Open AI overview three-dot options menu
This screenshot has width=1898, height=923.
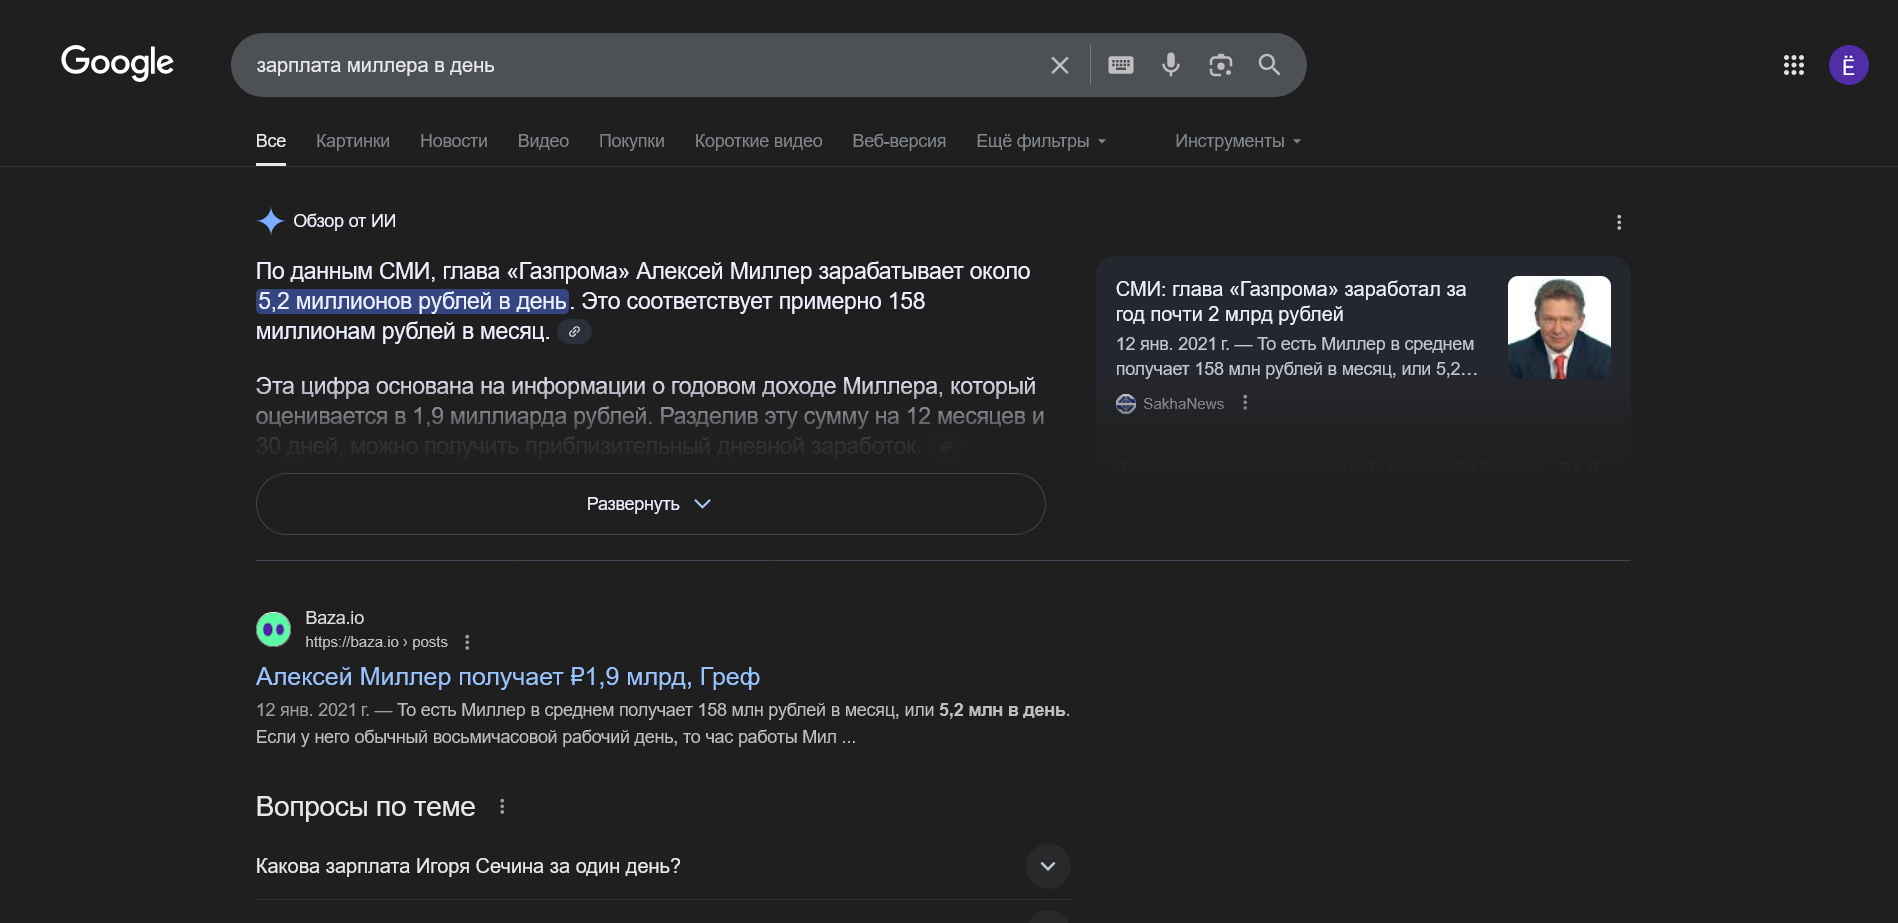point(1619,222)
